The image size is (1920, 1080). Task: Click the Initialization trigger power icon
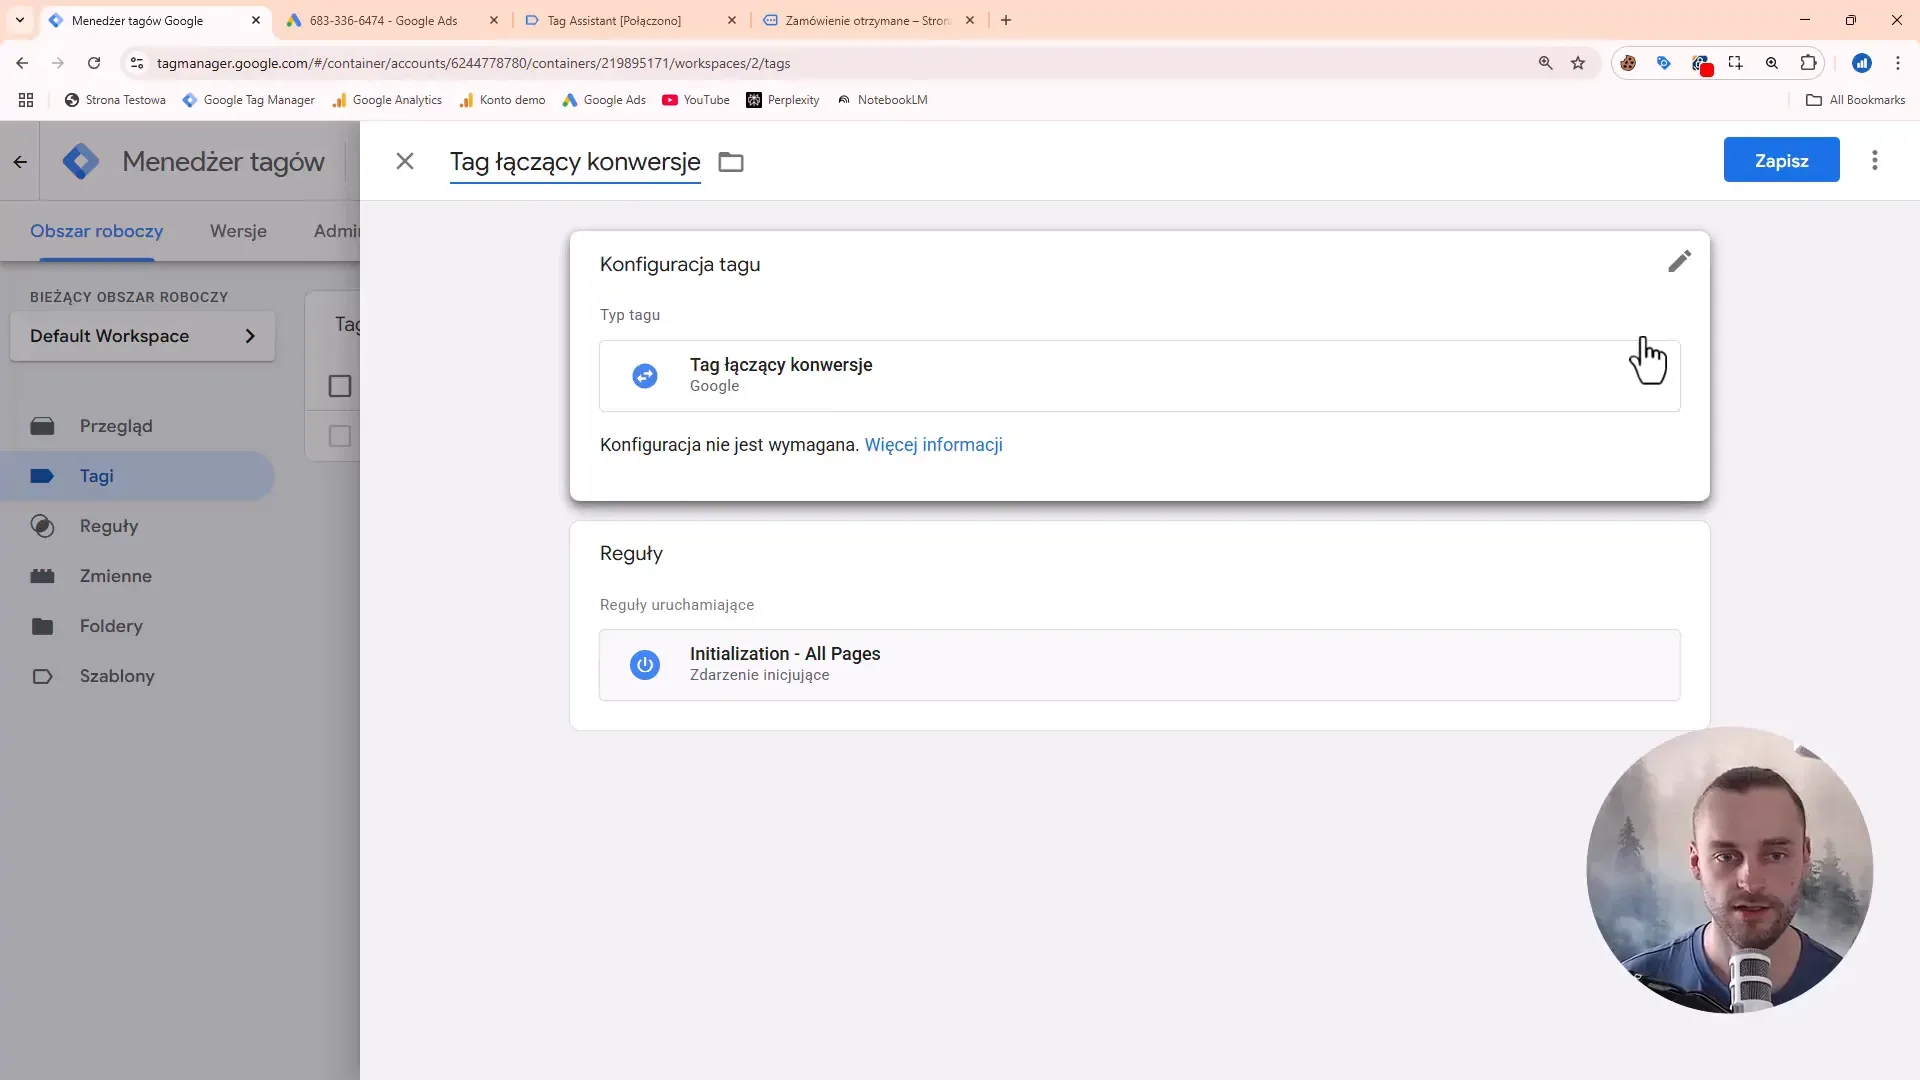pyautogui.click(x=645, y=665)
